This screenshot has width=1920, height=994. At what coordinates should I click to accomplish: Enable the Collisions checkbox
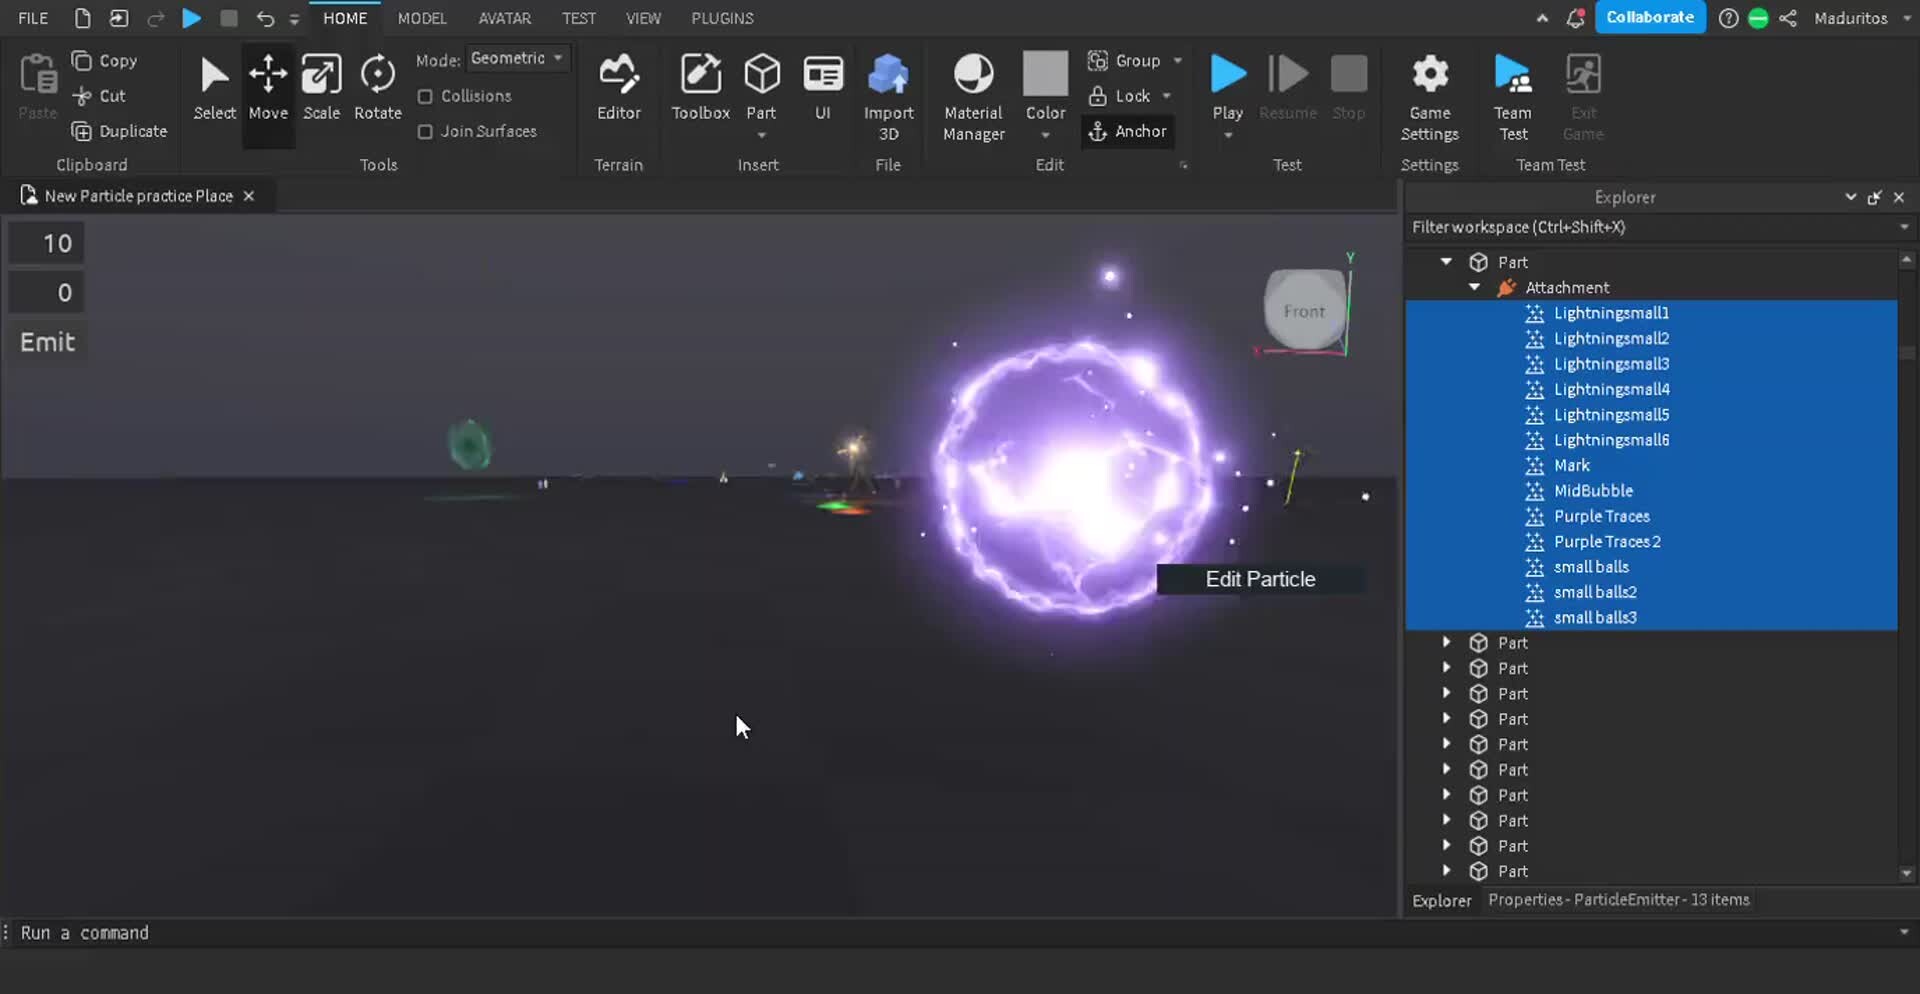pos(426,96)
